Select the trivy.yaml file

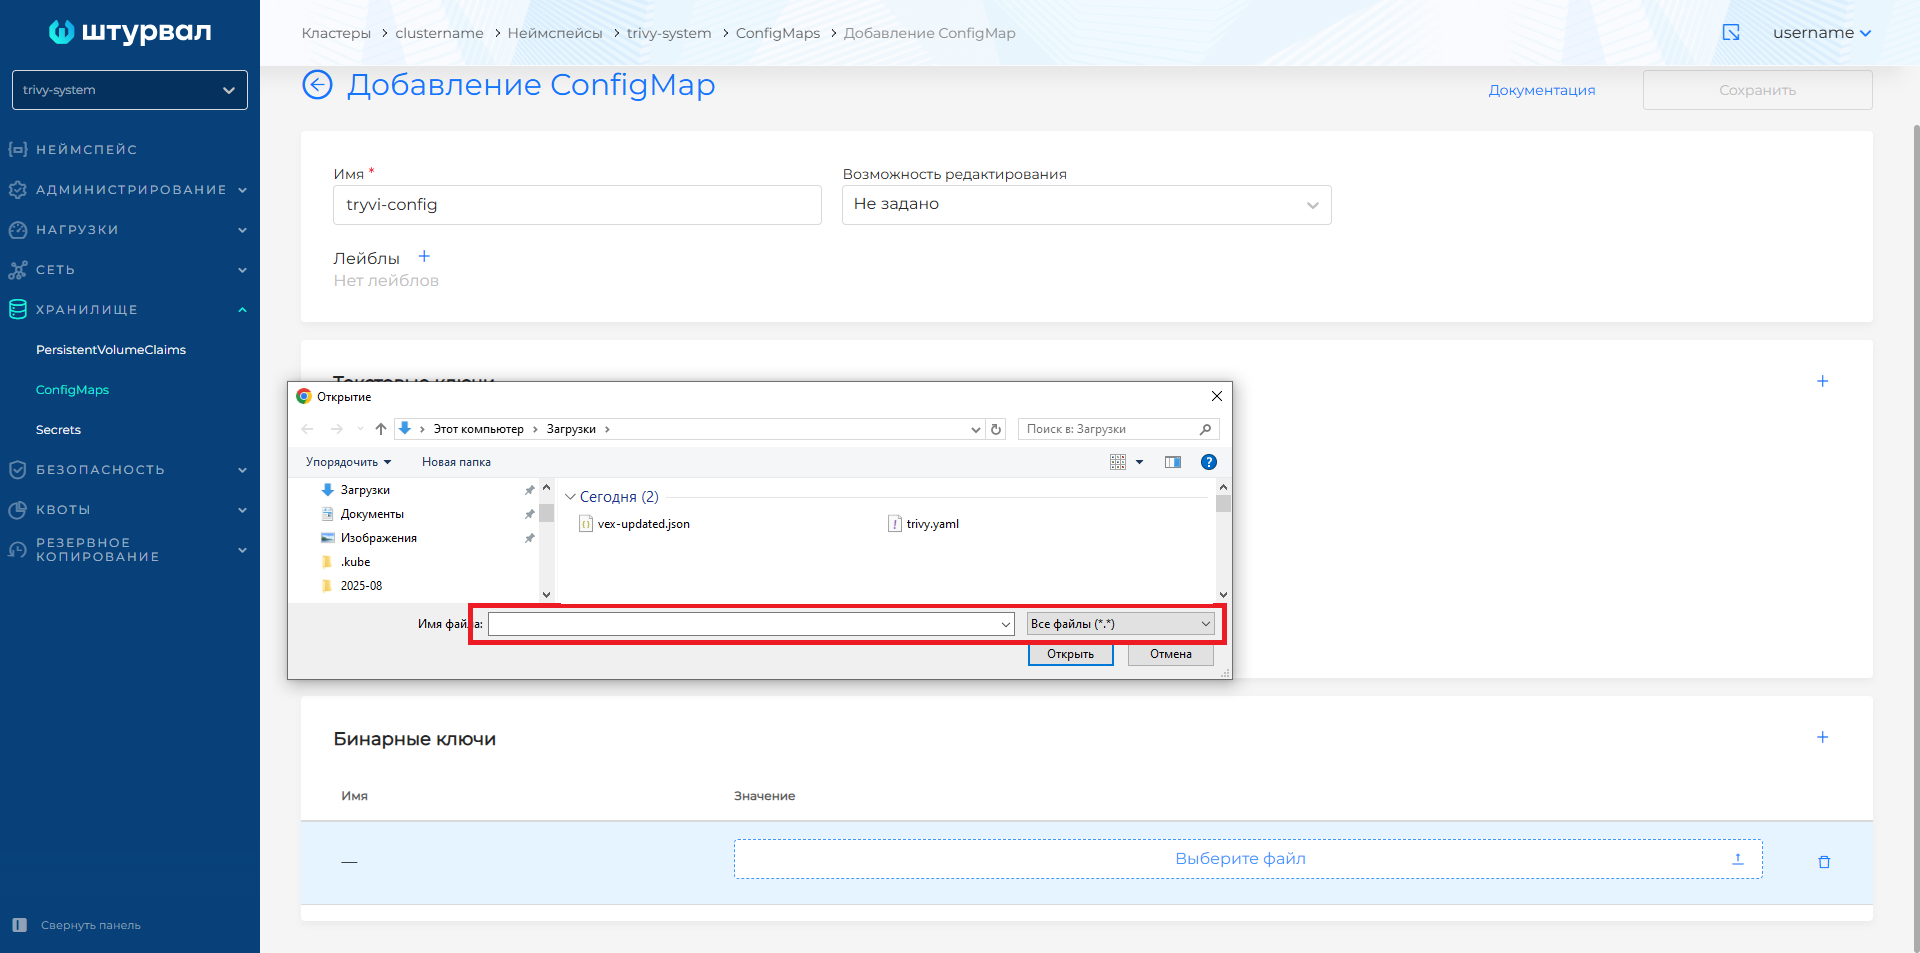pyautogui.click(x=931, y=523)
